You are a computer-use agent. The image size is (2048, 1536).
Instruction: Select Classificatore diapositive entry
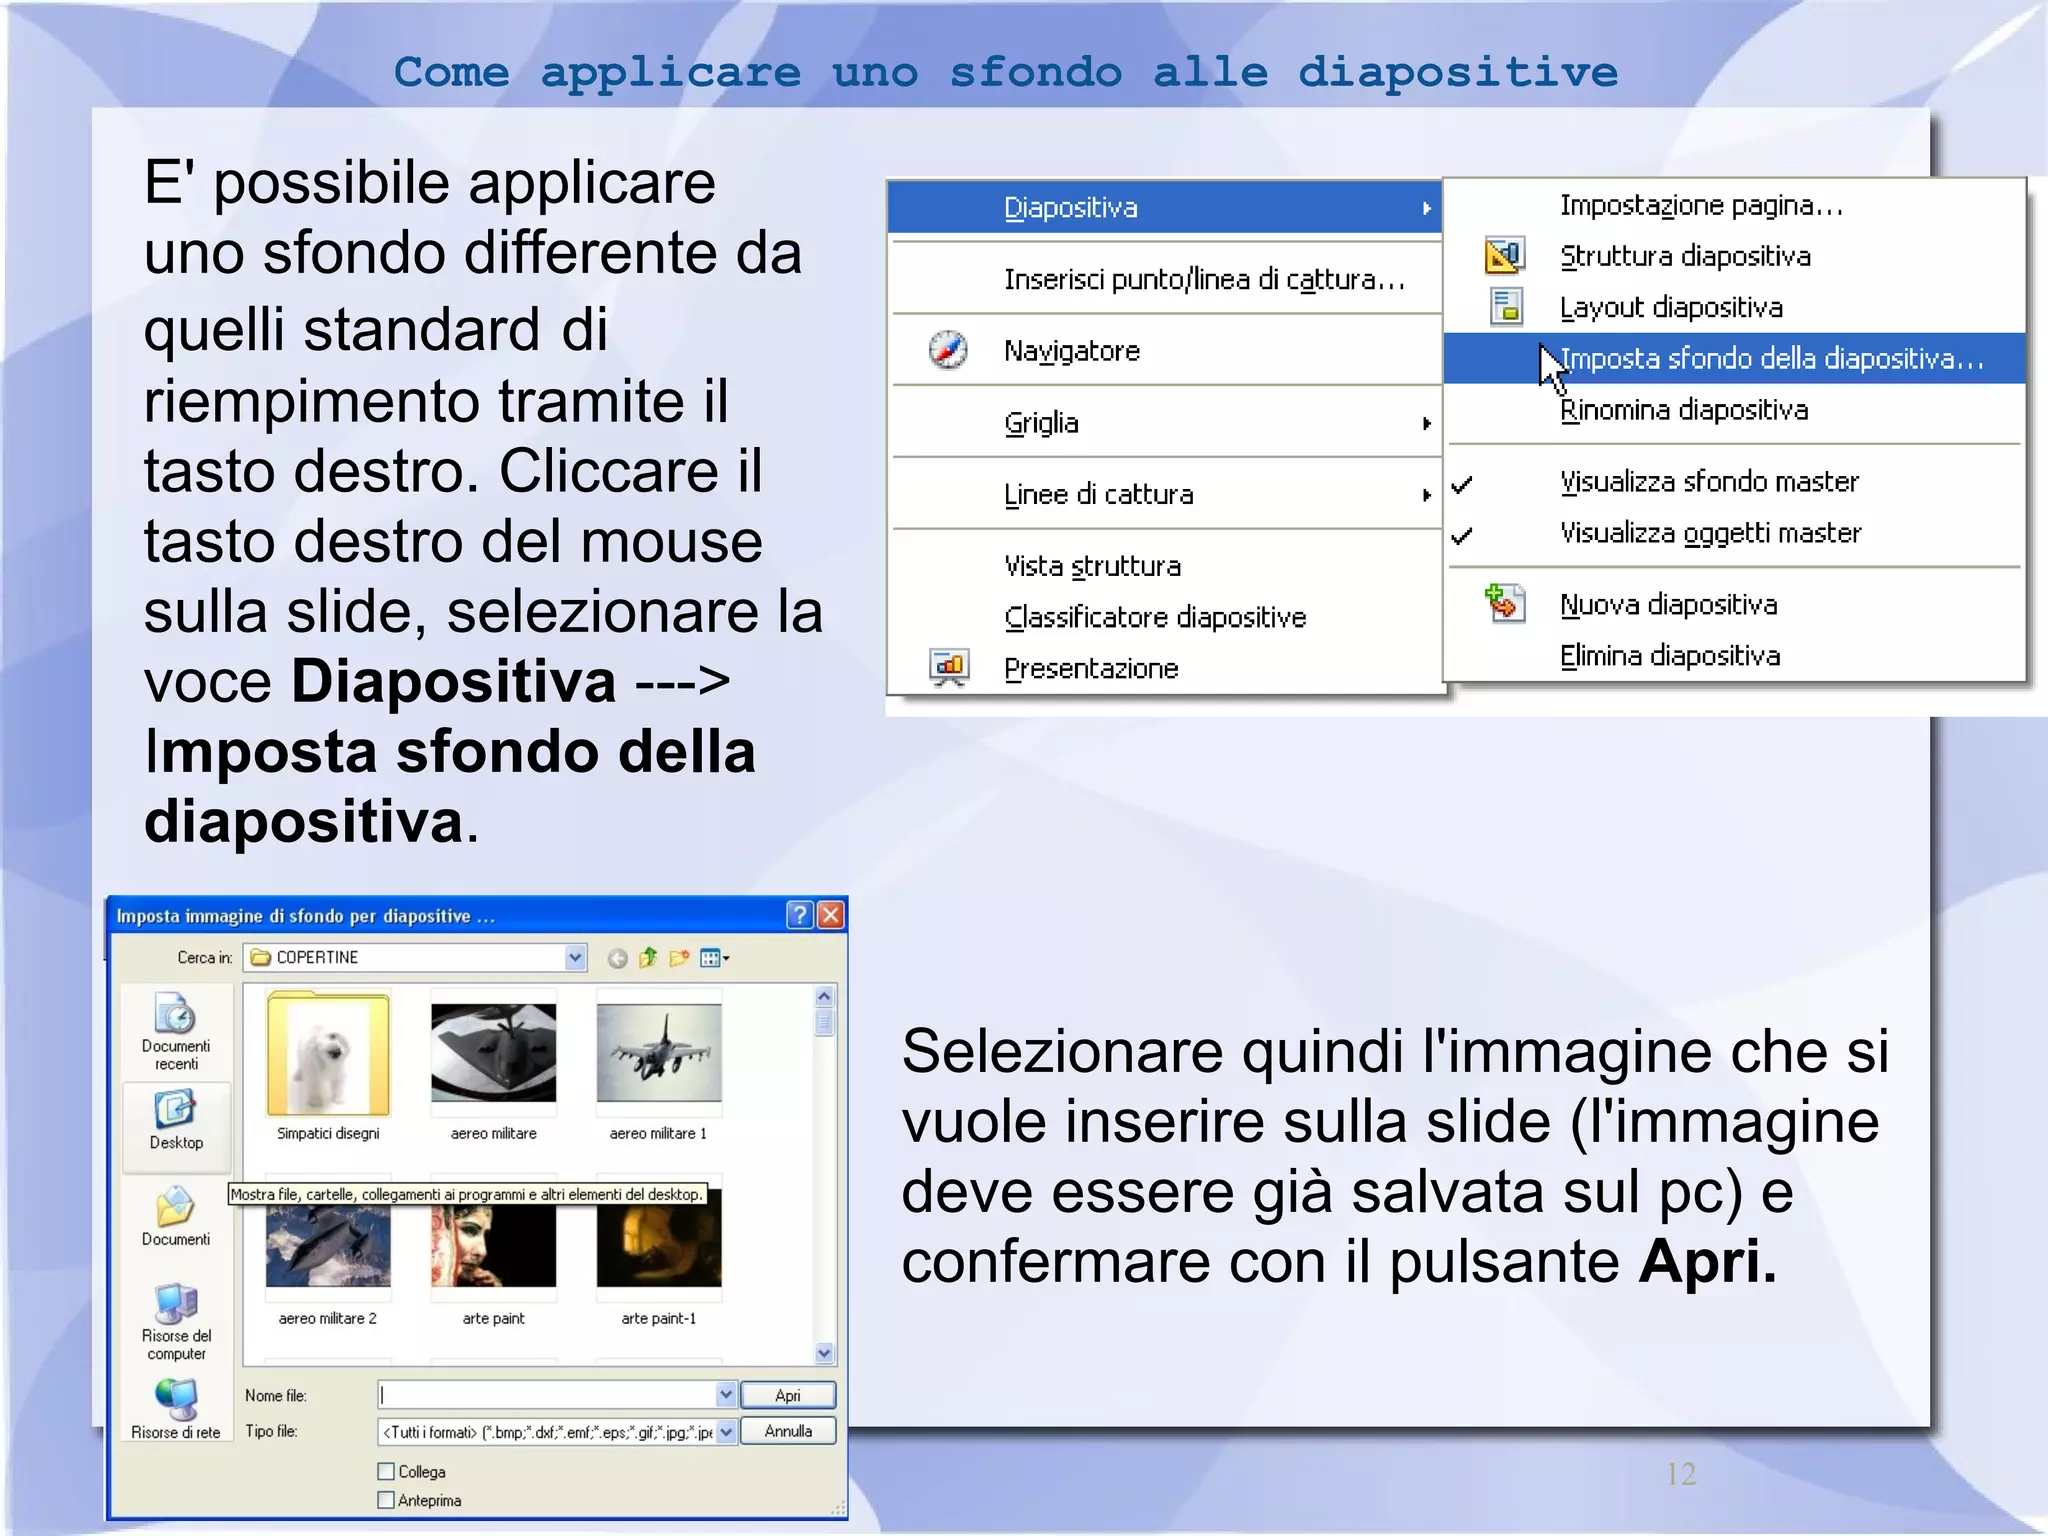(x=1155, y=617)
